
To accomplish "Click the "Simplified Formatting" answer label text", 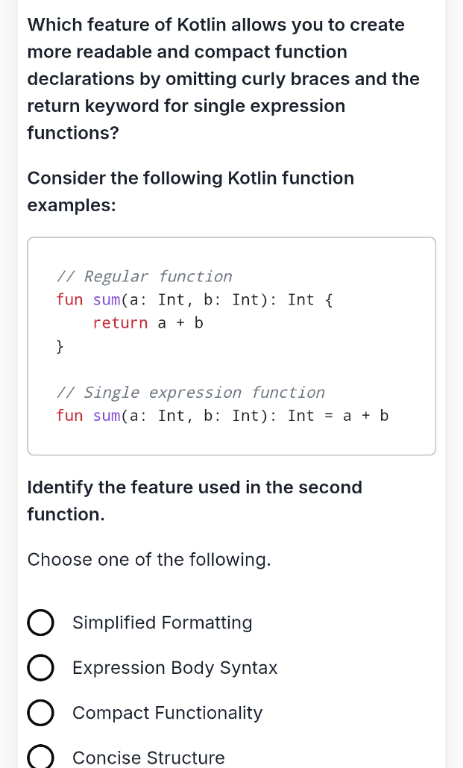I will (162, 623).
